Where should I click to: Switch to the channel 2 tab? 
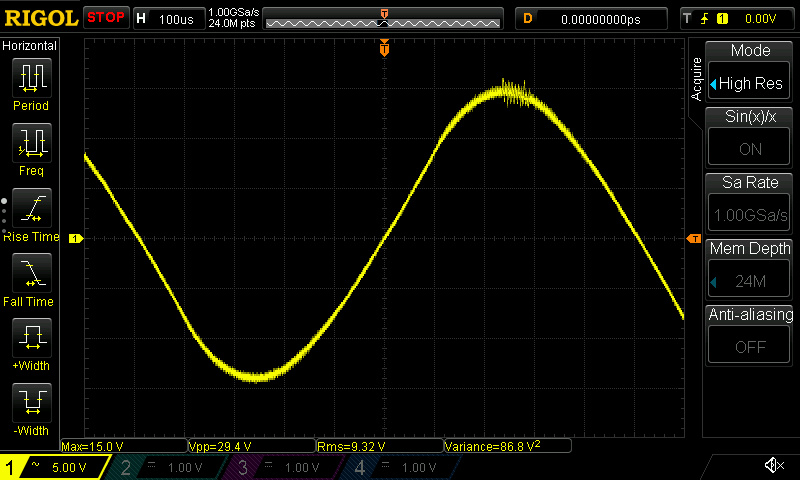coord(165,467)
